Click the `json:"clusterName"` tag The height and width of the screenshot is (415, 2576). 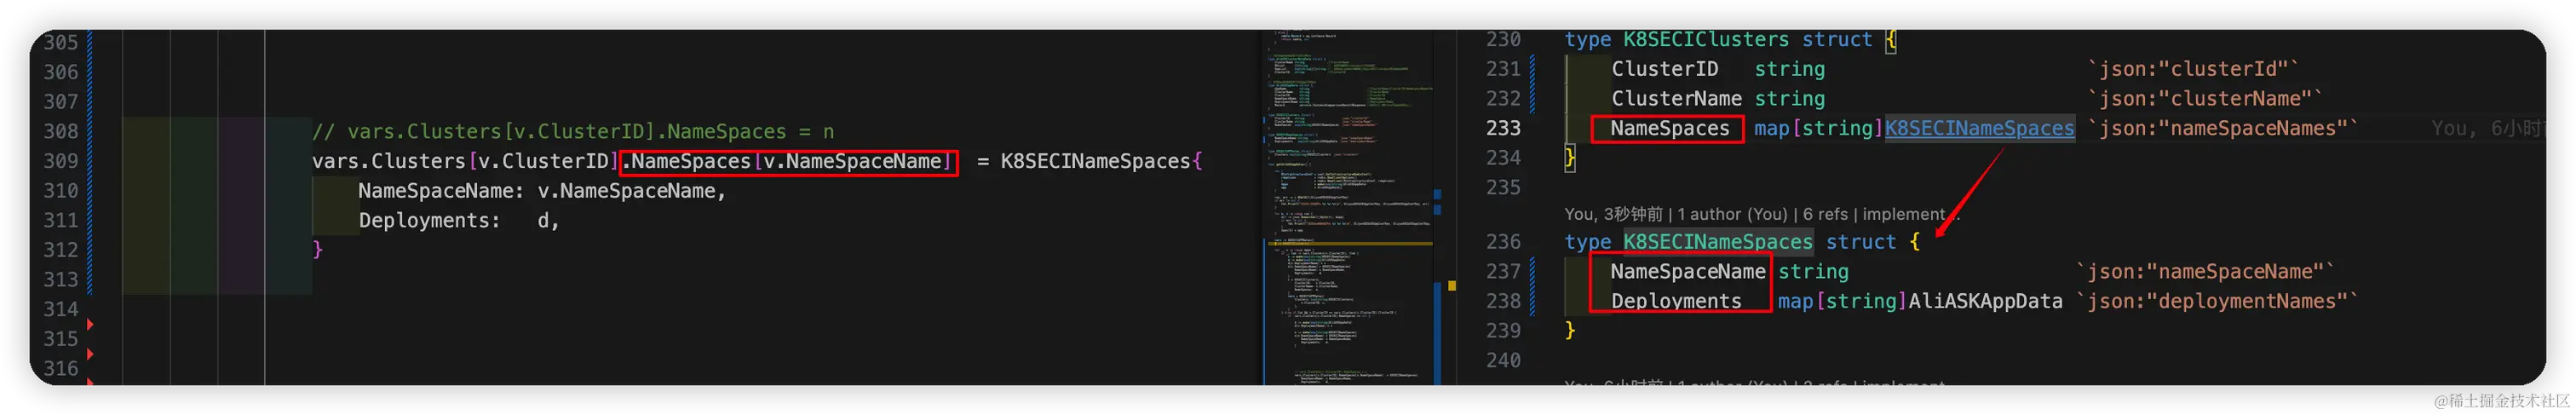point(2205,99)
